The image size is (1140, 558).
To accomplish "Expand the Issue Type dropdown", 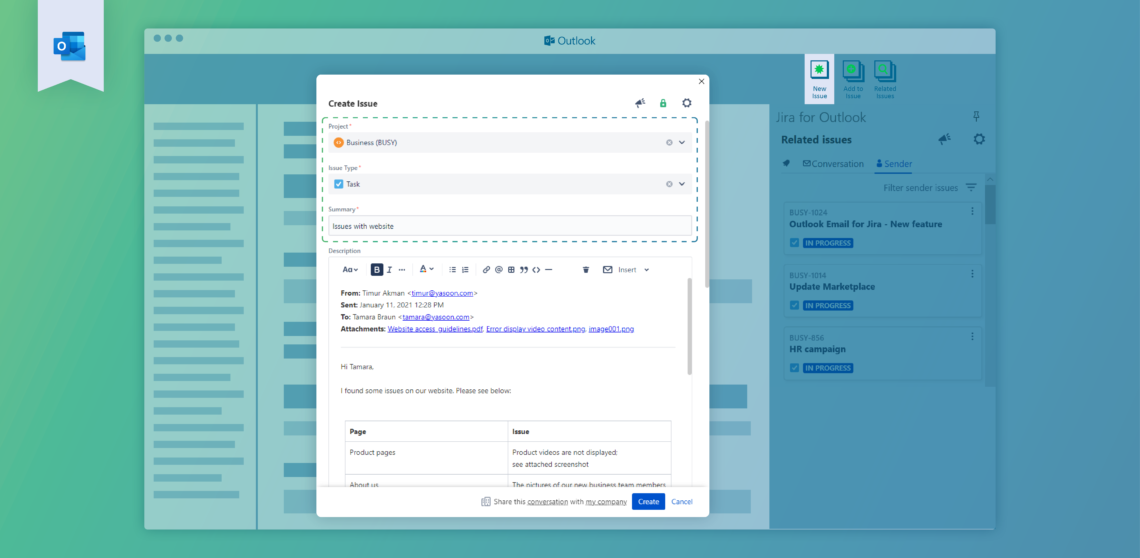I will [682, 184].
